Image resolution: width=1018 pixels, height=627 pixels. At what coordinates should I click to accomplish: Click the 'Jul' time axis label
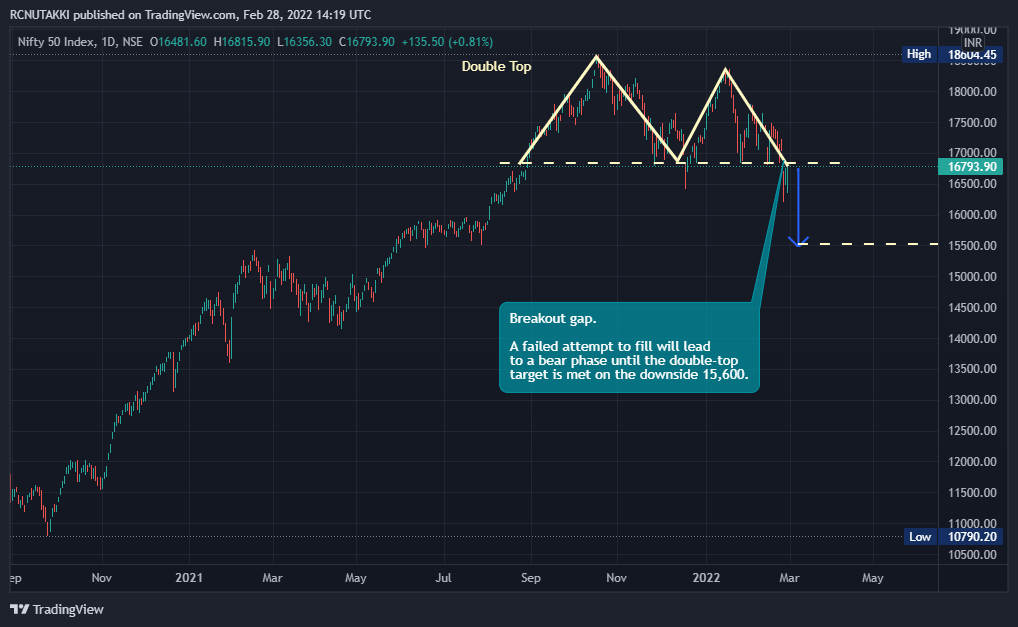[x=443, y=578]
